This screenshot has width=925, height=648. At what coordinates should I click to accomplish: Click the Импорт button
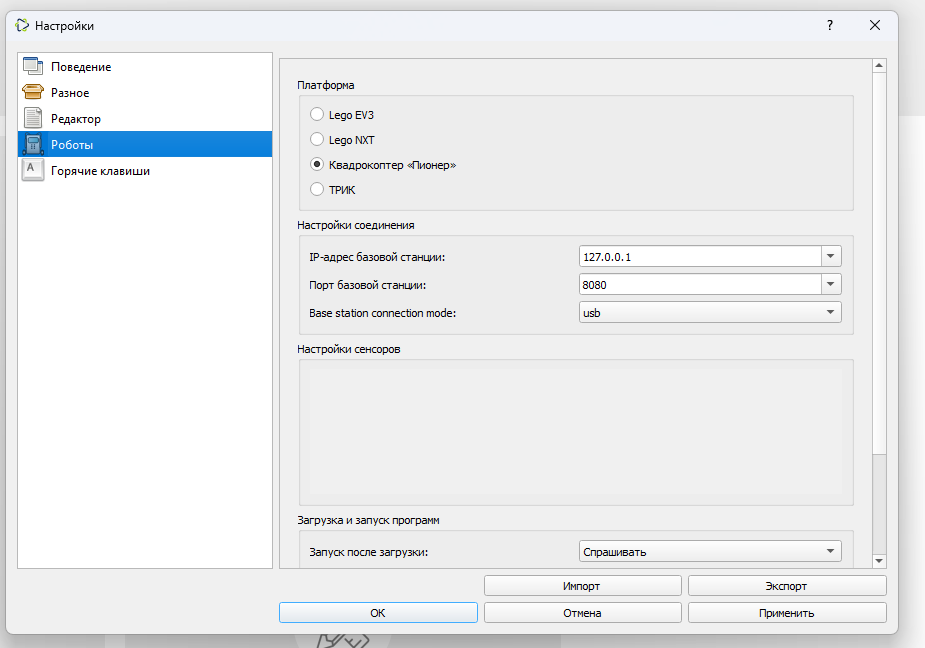(x=582, y=585)
